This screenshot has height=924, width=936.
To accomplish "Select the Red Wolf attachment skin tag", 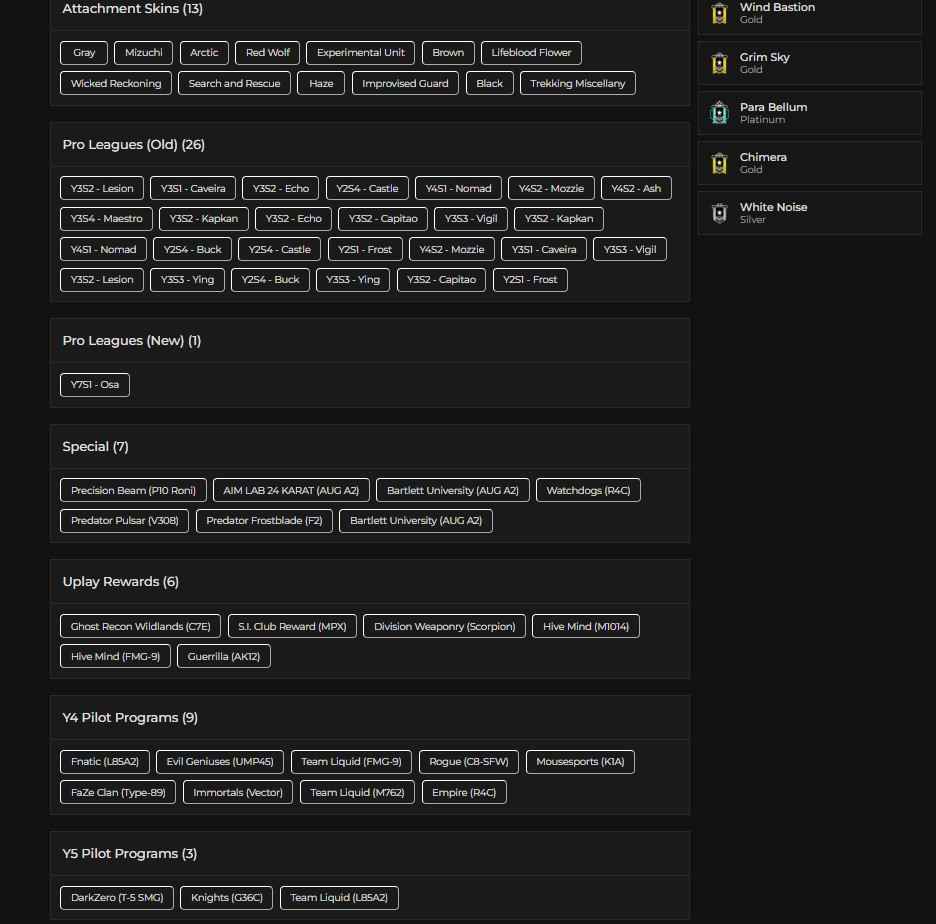I will click(268, 53).
